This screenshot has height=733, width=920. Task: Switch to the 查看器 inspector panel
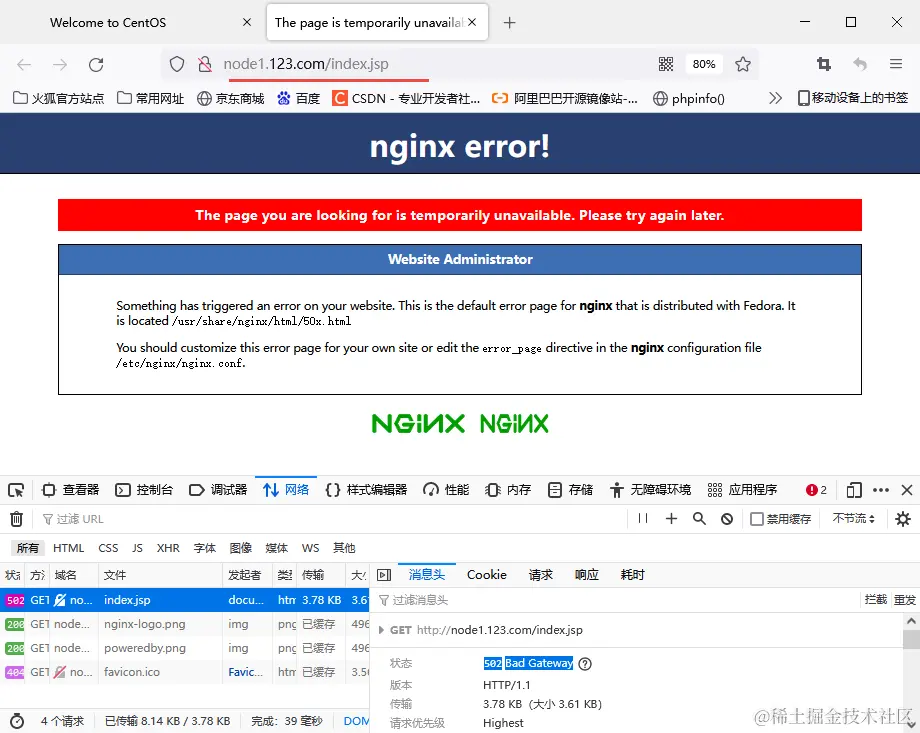tap(70, 490)
